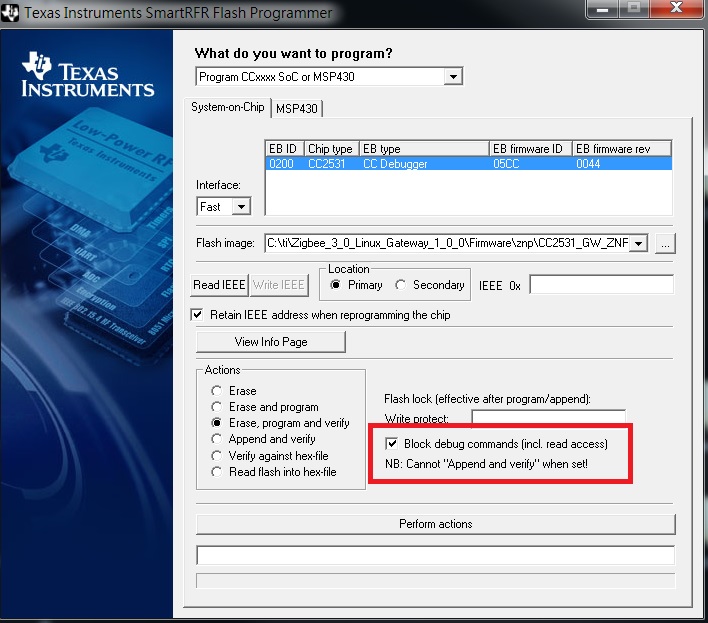Image resolution: width=708 pixels, height=623 pixels.
Task: Select the Append and verify radio button
Action: [x=217, y=439]
